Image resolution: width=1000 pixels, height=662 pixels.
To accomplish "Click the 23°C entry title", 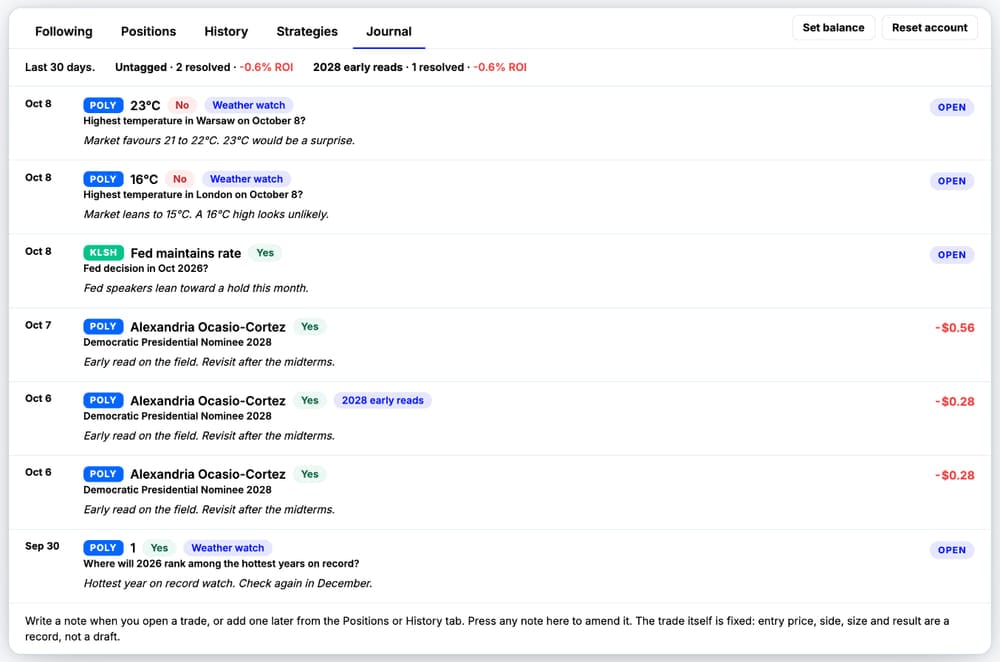I will click(x=145, y=105).
